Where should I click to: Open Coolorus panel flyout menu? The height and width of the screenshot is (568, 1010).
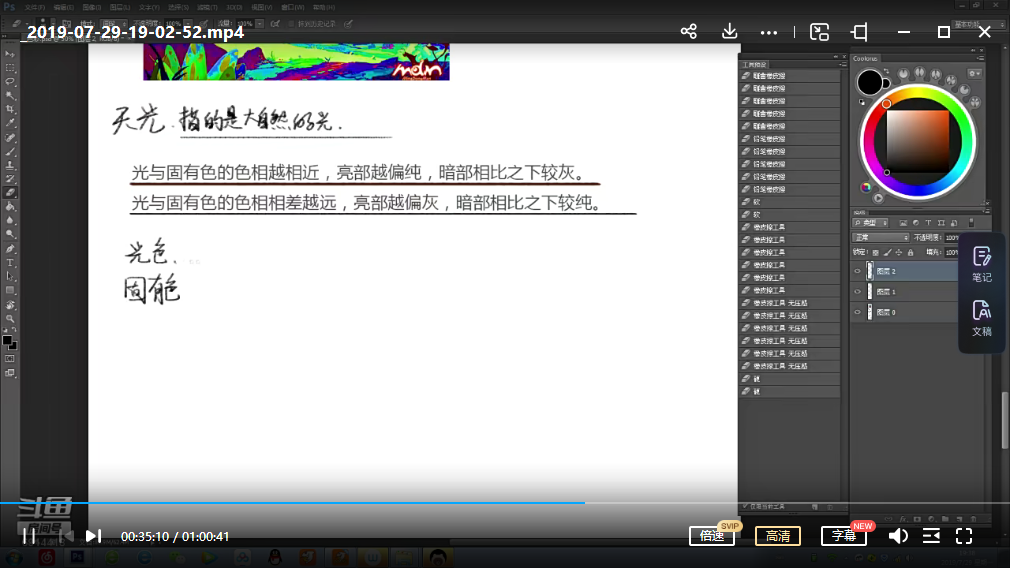[x=980, y=59]
